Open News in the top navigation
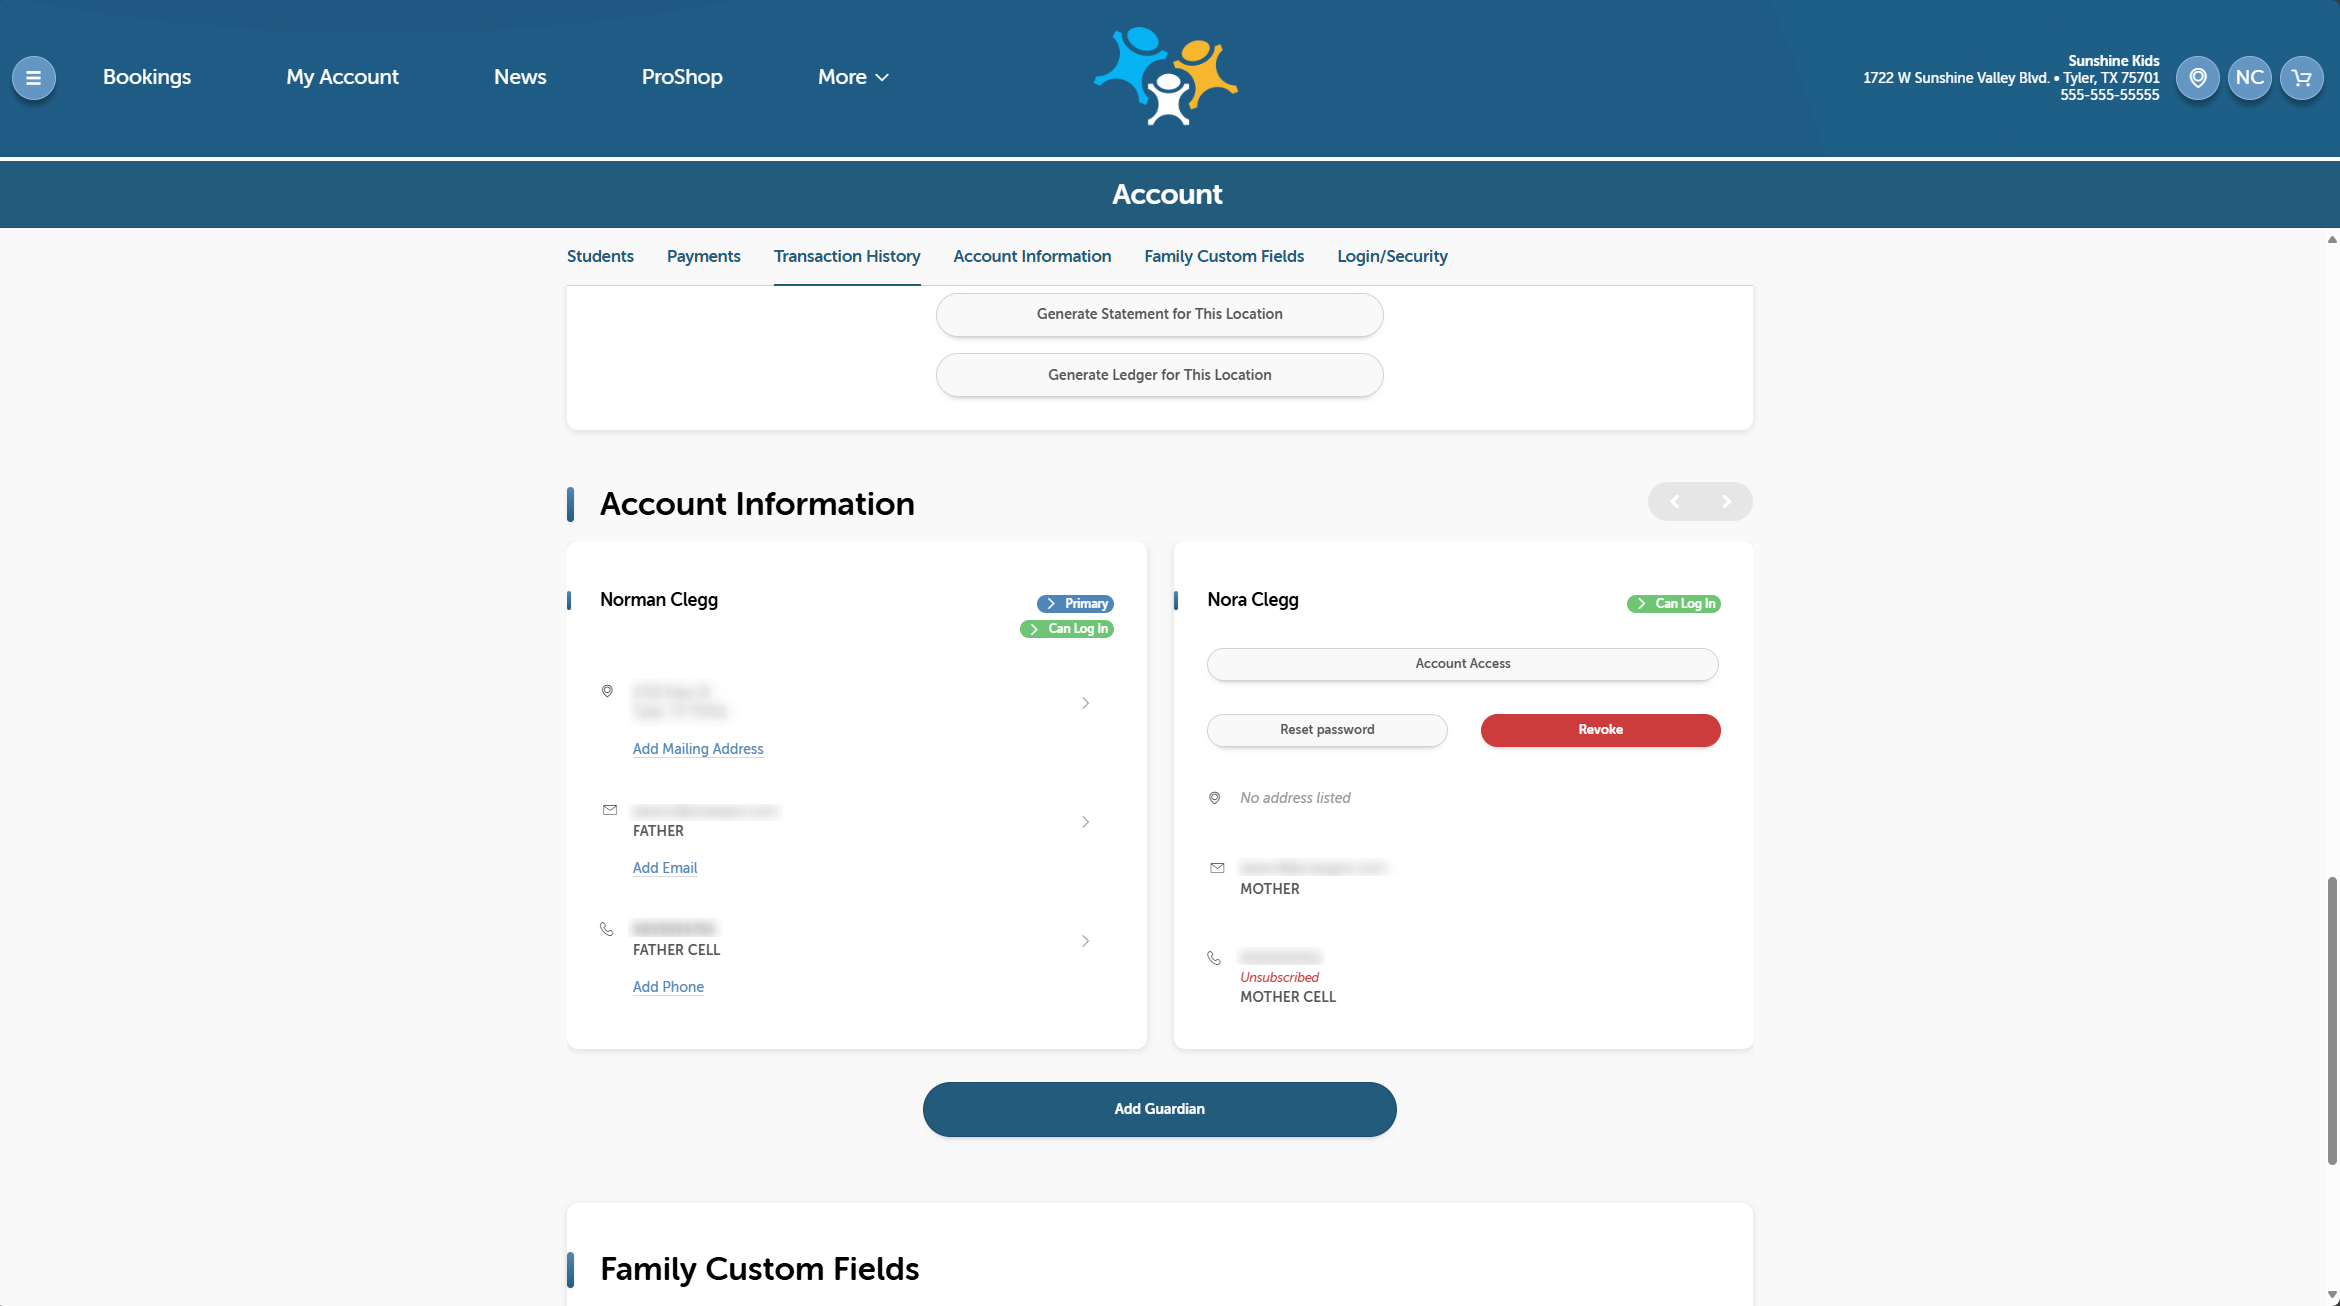The width and height of the screenshot is (2340, 1306). pyautogui.click(x=520, y=77)
